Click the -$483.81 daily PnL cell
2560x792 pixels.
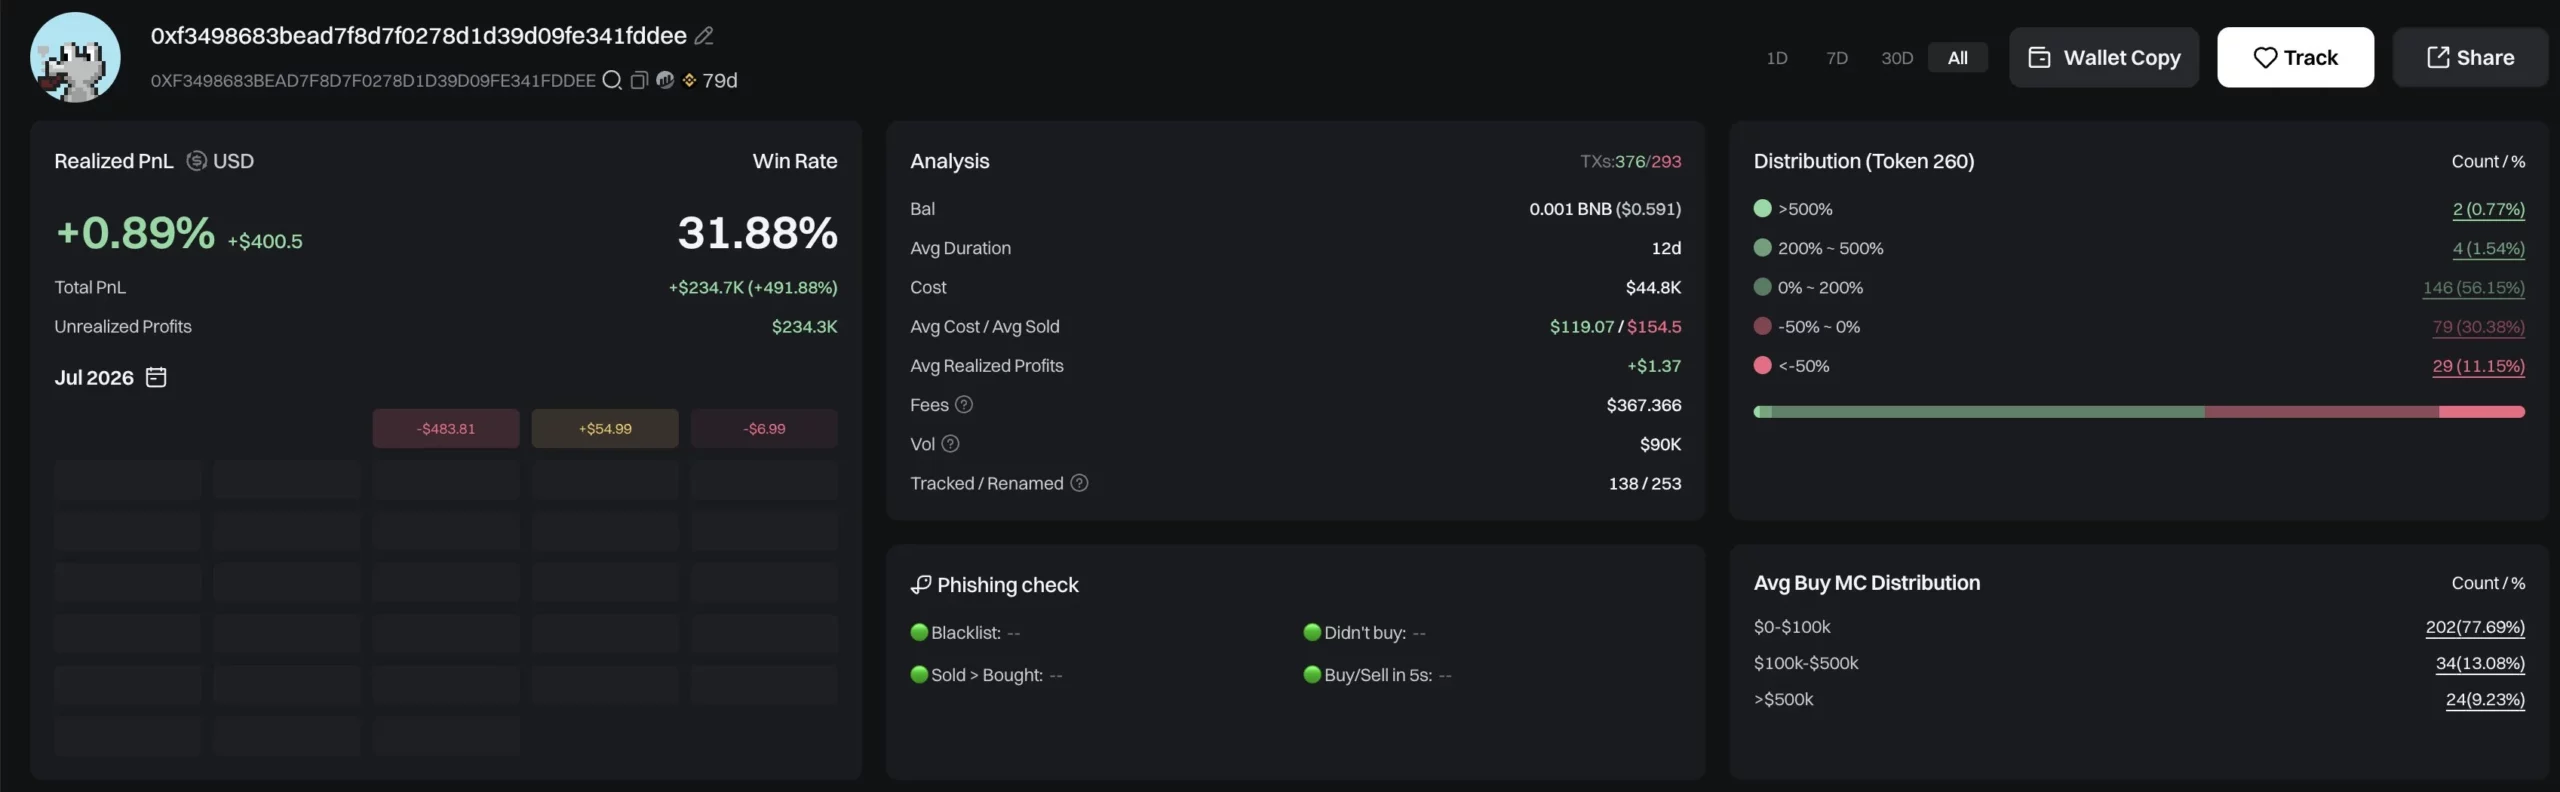pos(446,428)
